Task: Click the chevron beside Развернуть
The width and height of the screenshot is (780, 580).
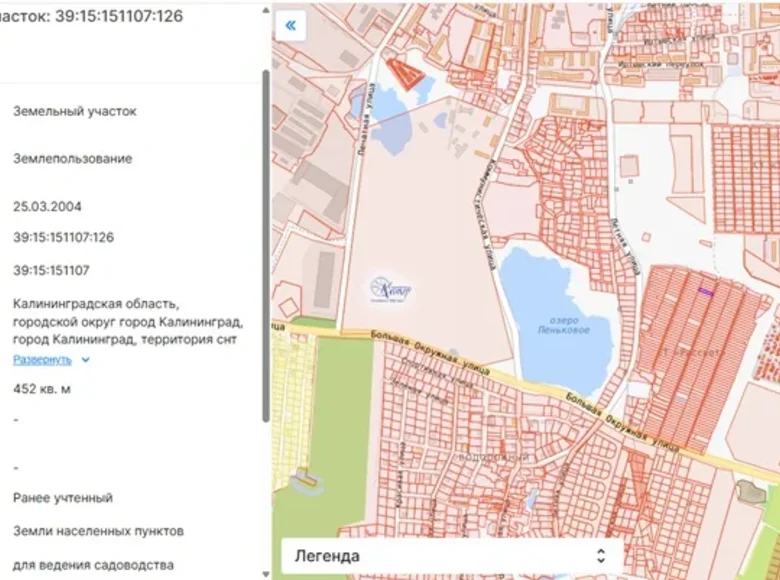Action: (x=86, y=359)
